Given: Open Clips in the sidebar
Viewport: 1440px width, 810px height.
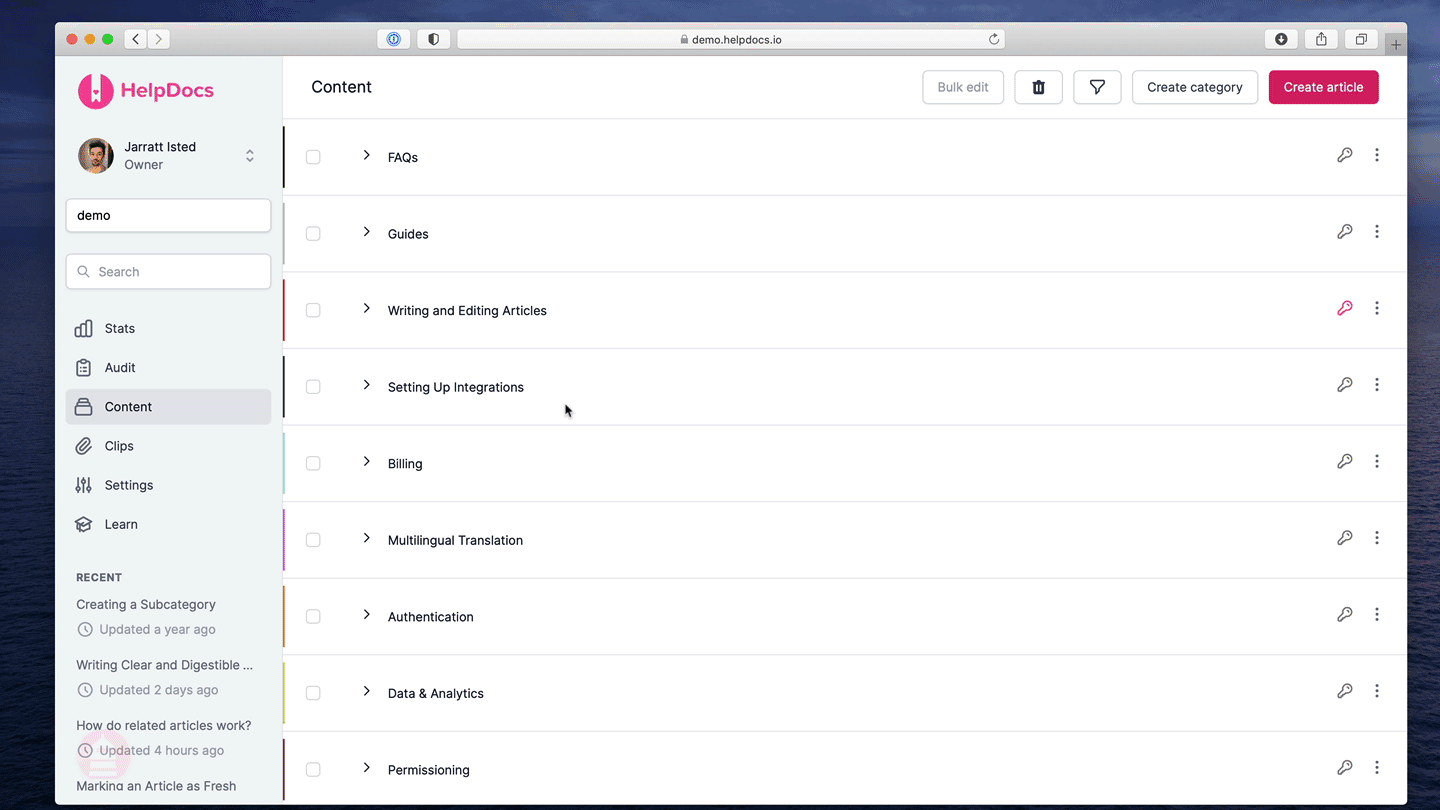Looking at the screenshot, I should tap(168, 446).
